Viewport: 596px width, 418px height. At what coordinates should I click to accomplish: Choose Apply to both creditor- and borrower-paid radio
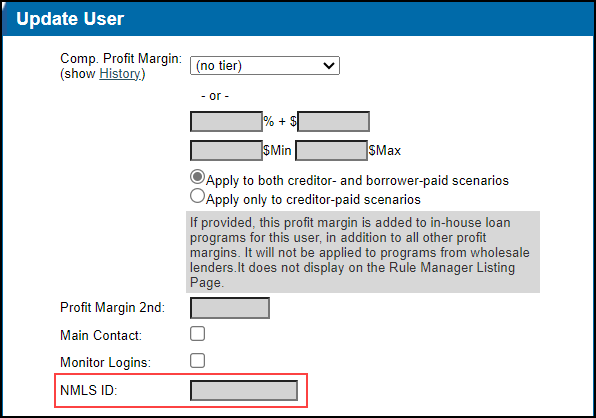pos(197,177)
